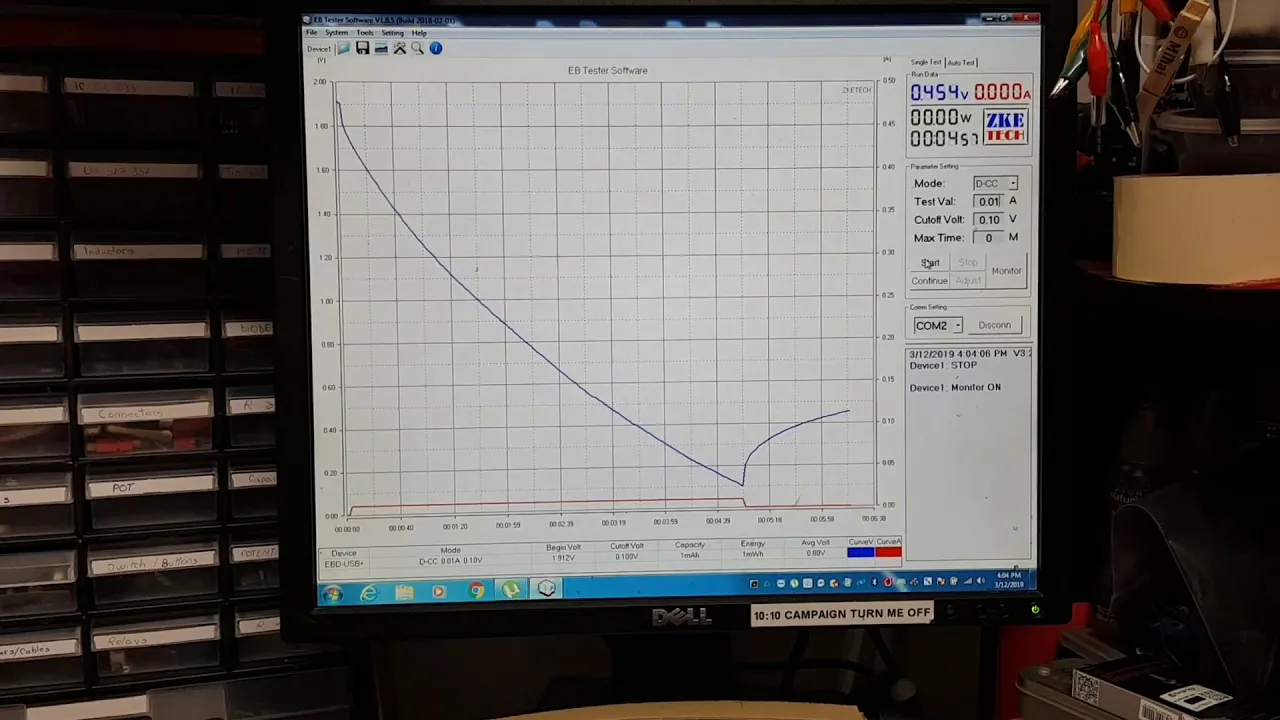
Task: Expand the COM2 port dropdown
Action: click(957, 326)
